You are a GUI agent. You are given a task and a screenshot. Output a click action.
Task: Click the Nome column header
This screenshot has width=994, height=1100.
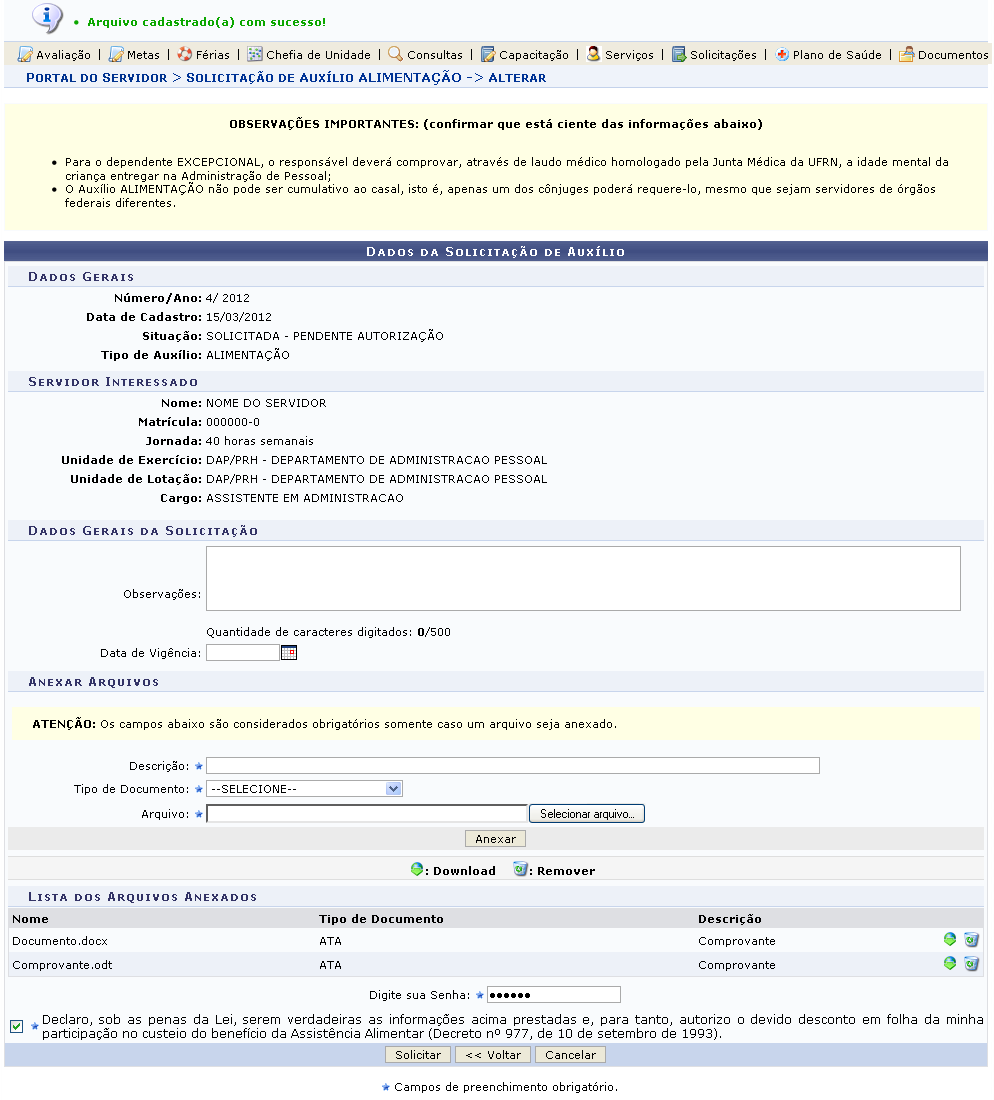tap(30, 919)
